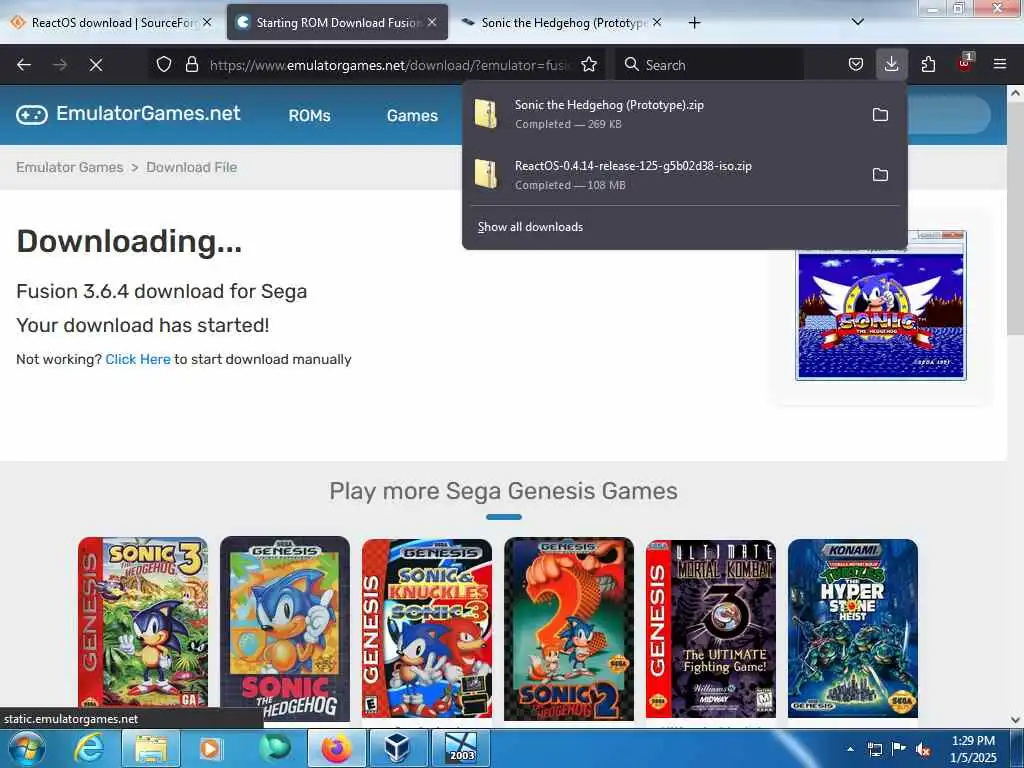The height and width of the screenshot is (768, 1024).
Task: Open Ultimate Mortal Kombat 3 cover
Action: [711, 628]
